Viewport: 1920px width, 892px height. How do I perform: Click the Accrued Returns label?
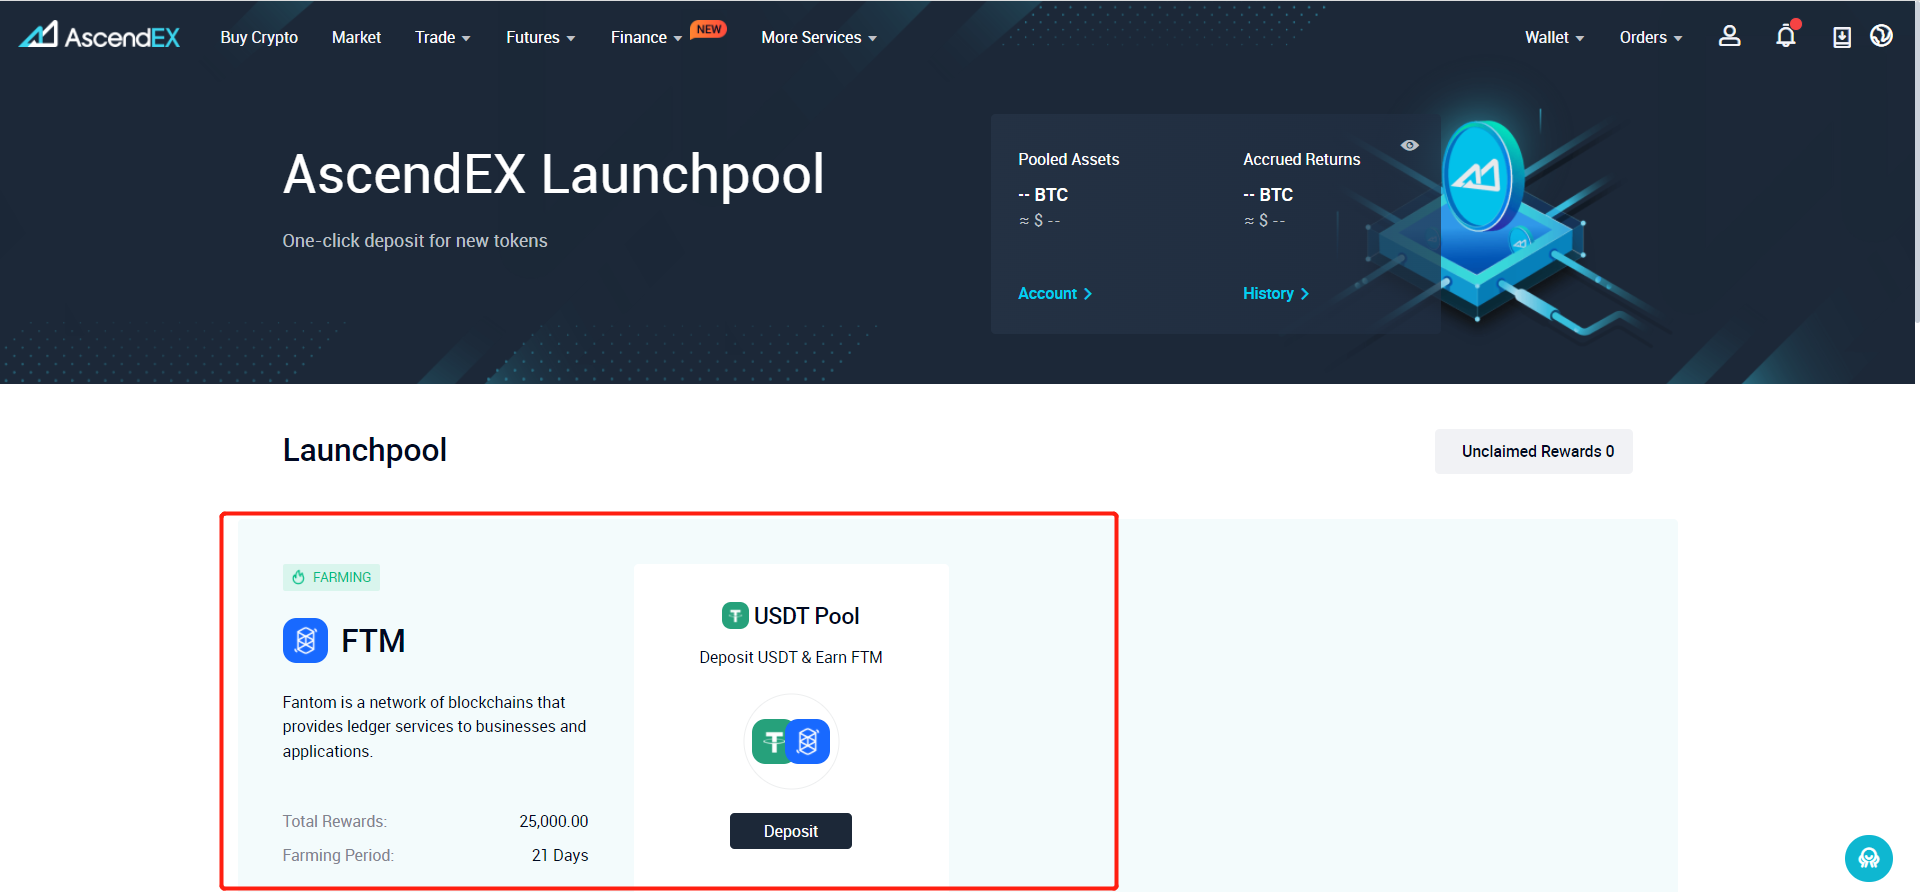1301,159
